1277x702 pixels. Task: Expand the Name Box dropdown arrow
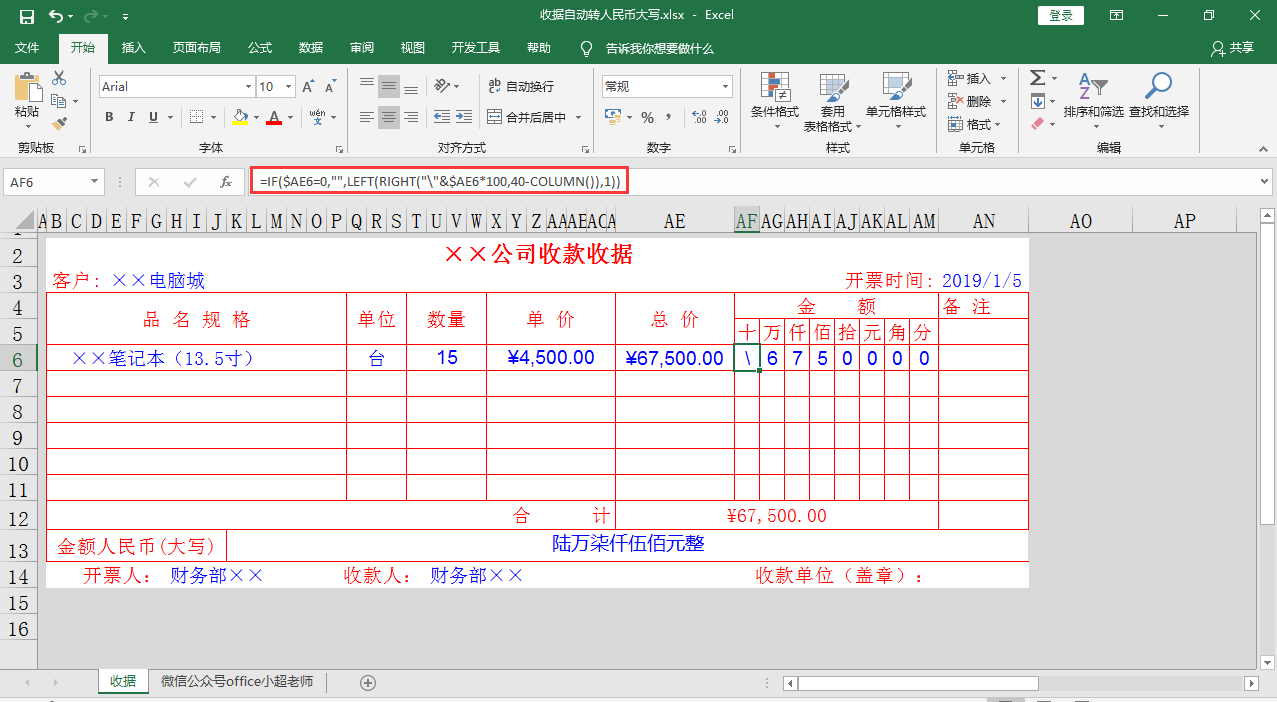click(x=96, y=182)
